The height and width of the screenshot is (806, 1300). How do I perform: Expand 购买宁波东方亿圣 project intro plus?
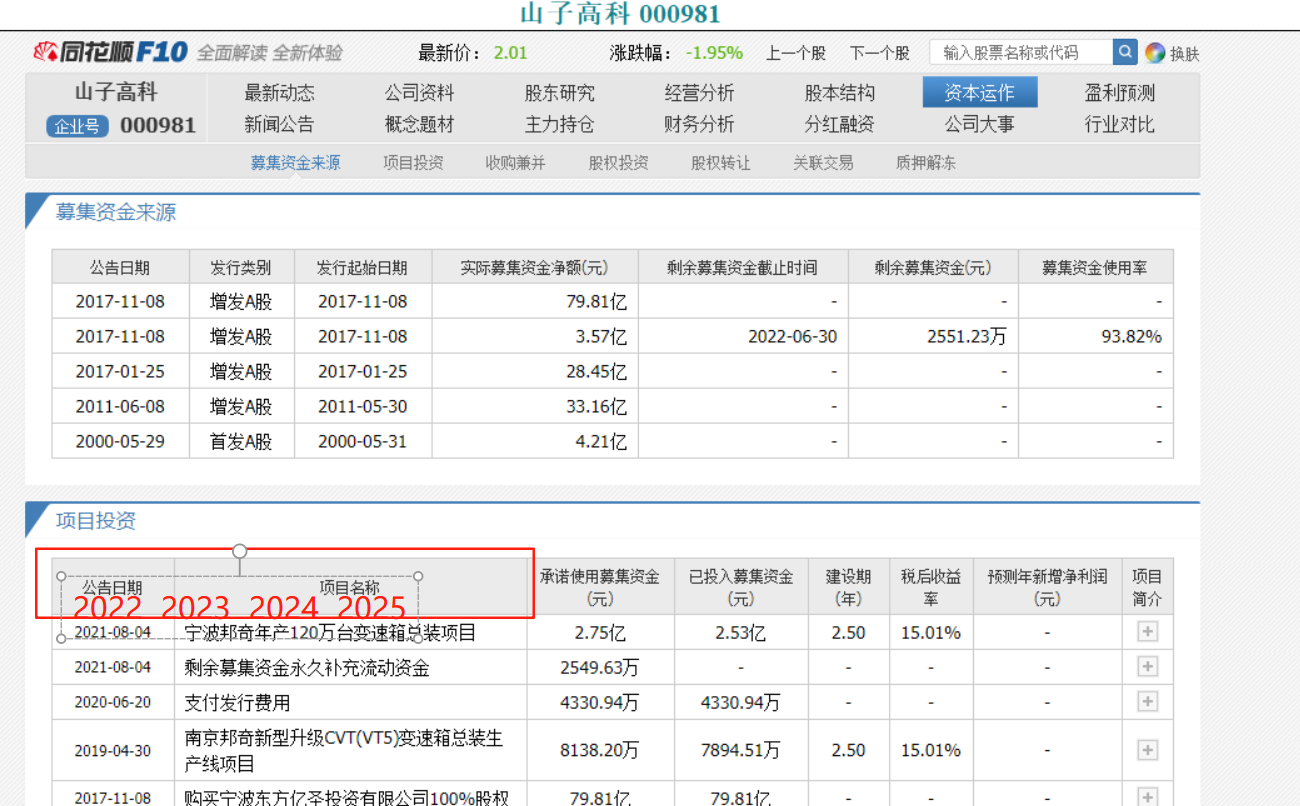[x=1147, y=797]
